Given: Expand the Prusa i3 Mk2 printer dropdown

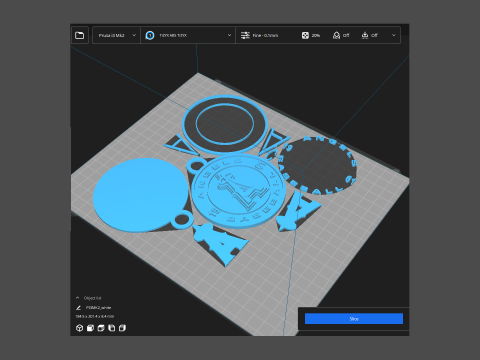Looking at the screenshot, I should pos(116,35).
